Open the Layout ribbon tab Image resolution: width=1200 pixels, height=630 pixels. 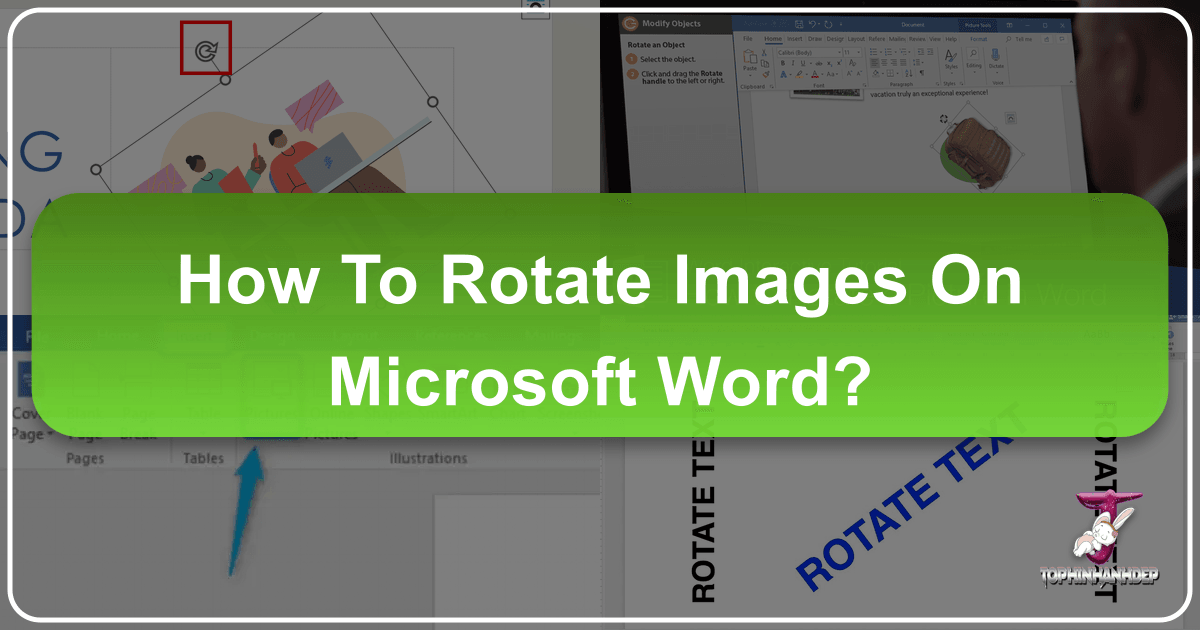tap(857, 39)
